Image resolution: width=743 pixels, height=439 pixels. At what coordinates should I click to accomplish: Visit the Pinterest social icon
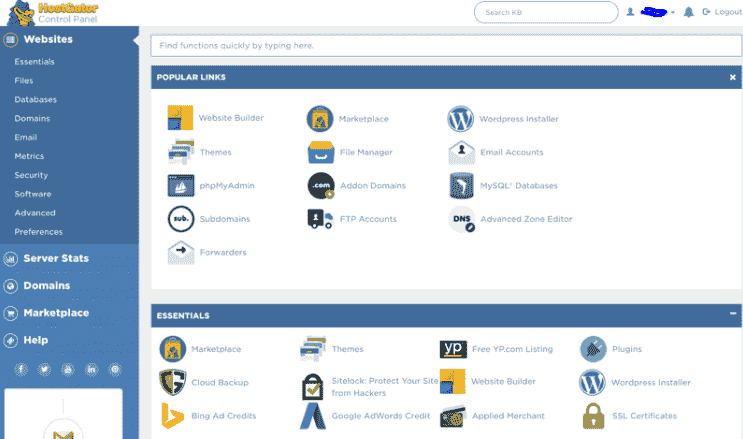click(x=115, y=369)
